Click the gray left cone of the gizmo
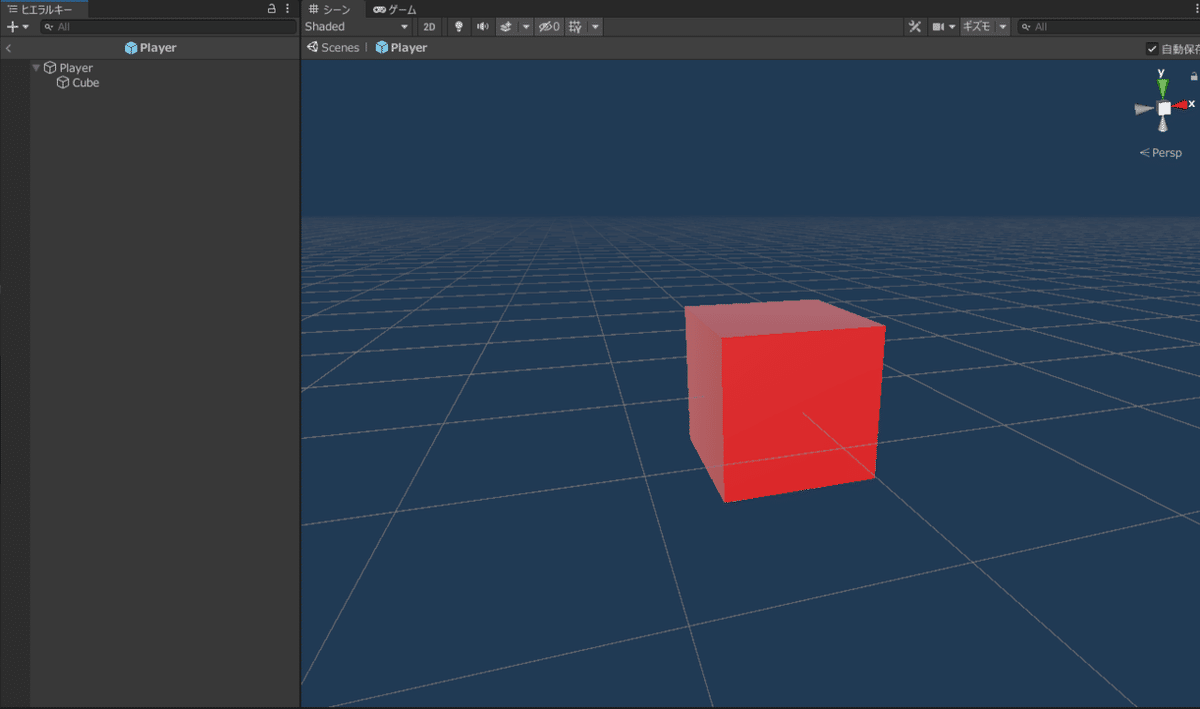The width and height of the screenshot is (1200, 709). point(1144,110)
